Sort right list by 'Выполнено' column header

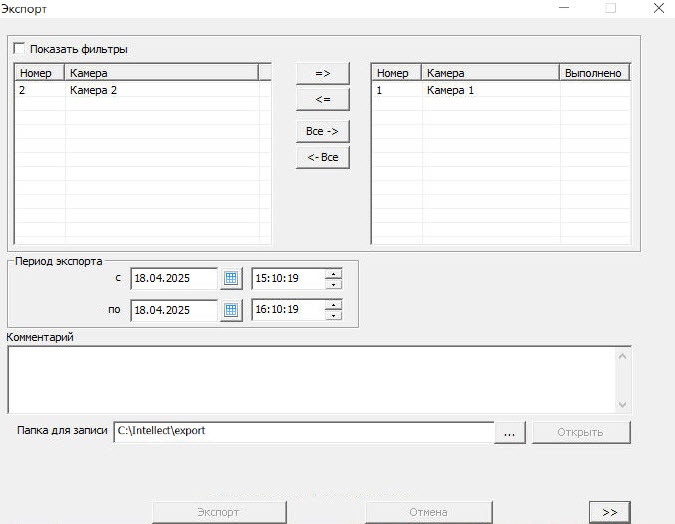593,73
